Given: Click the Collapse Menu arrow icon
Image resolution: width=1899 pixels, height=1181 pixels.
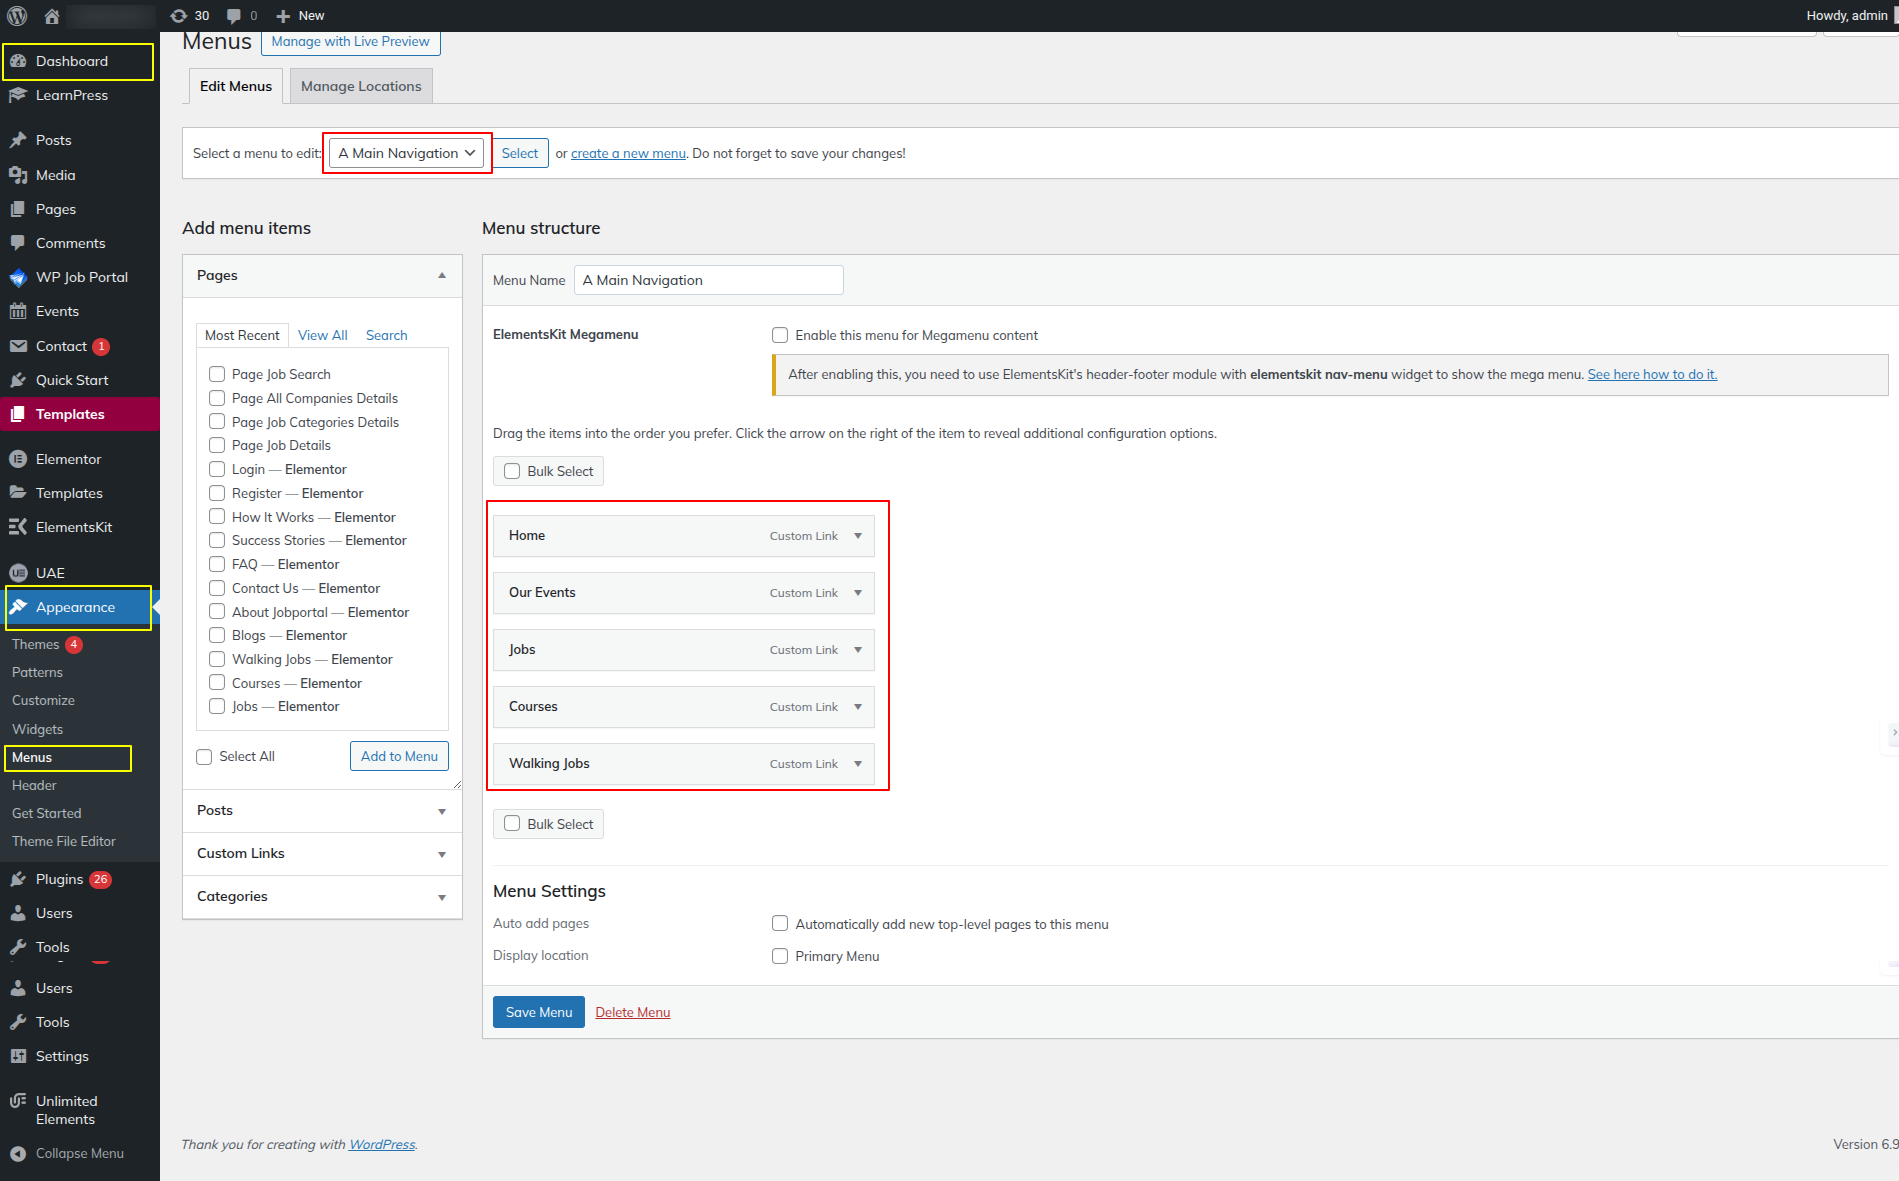Looking at the screenshot, I should click(18, 1153).
